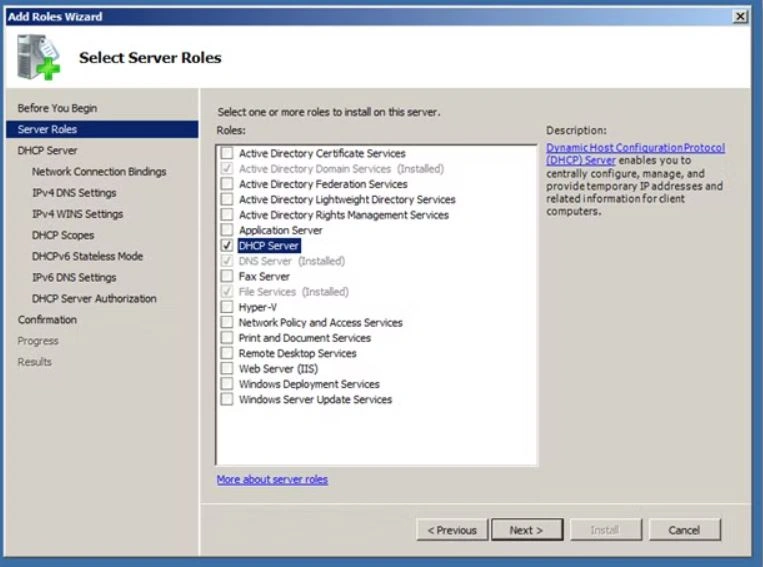The image size is (763, 567).
Task: Go to IPv4 DNS Settings step
Action: coord(74,193)
